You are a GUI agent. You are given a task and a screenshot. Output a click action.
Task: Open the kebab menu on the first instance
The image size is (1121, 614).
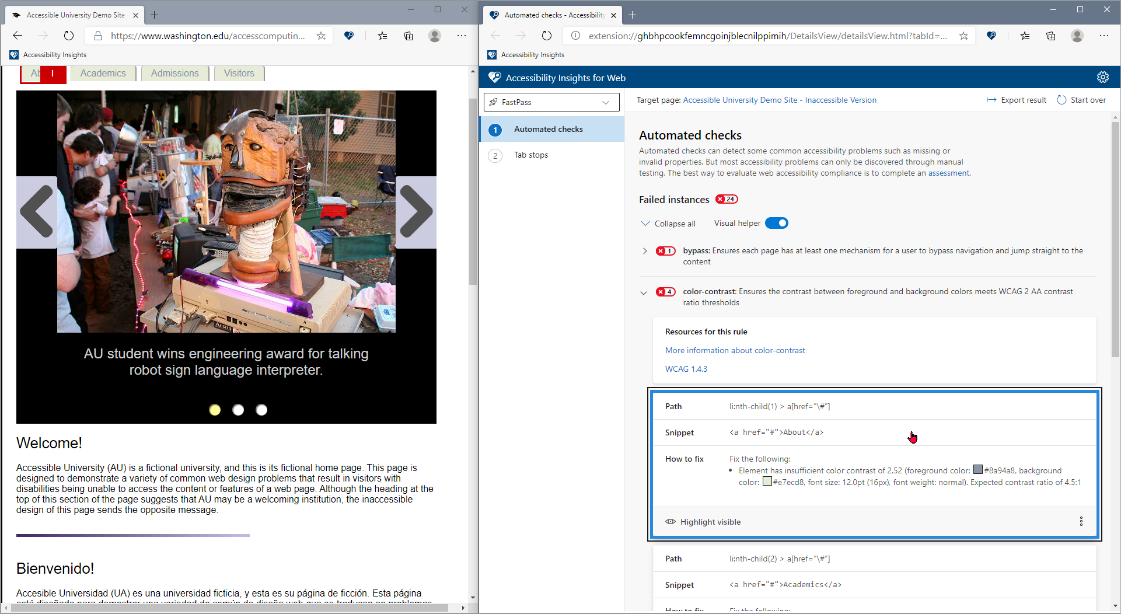pyautogui.click(x=1080, y=521)
